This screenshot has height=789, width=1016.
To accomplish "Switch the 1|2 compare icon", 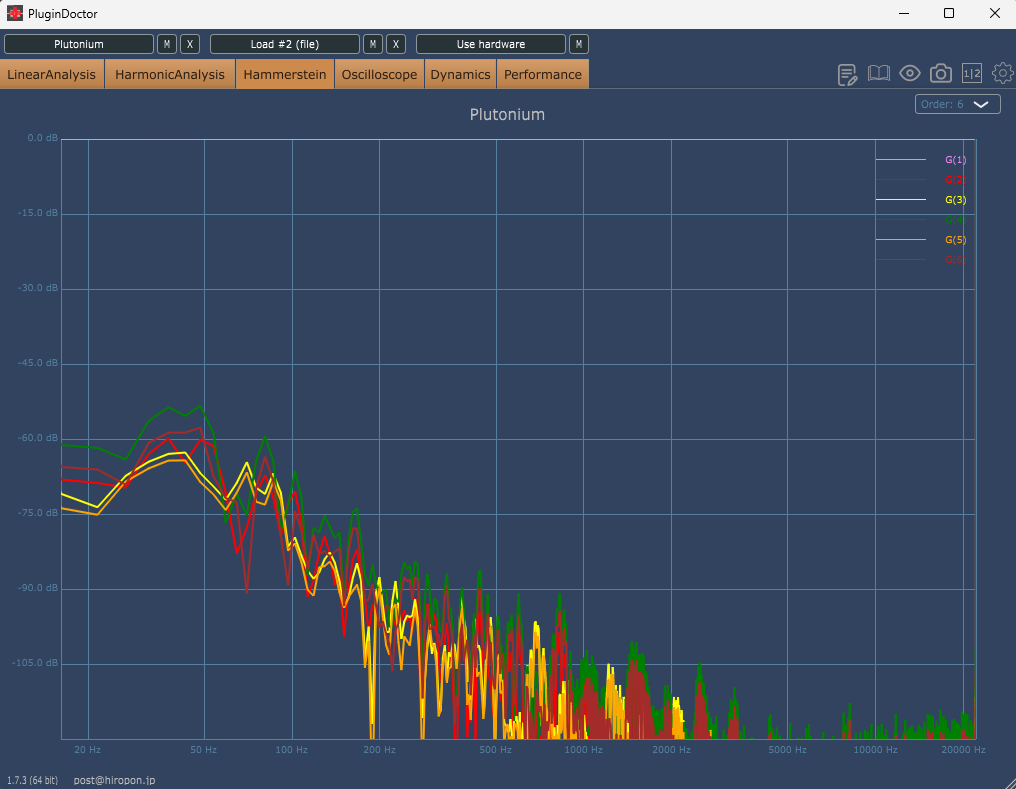I will pos(972,74).
